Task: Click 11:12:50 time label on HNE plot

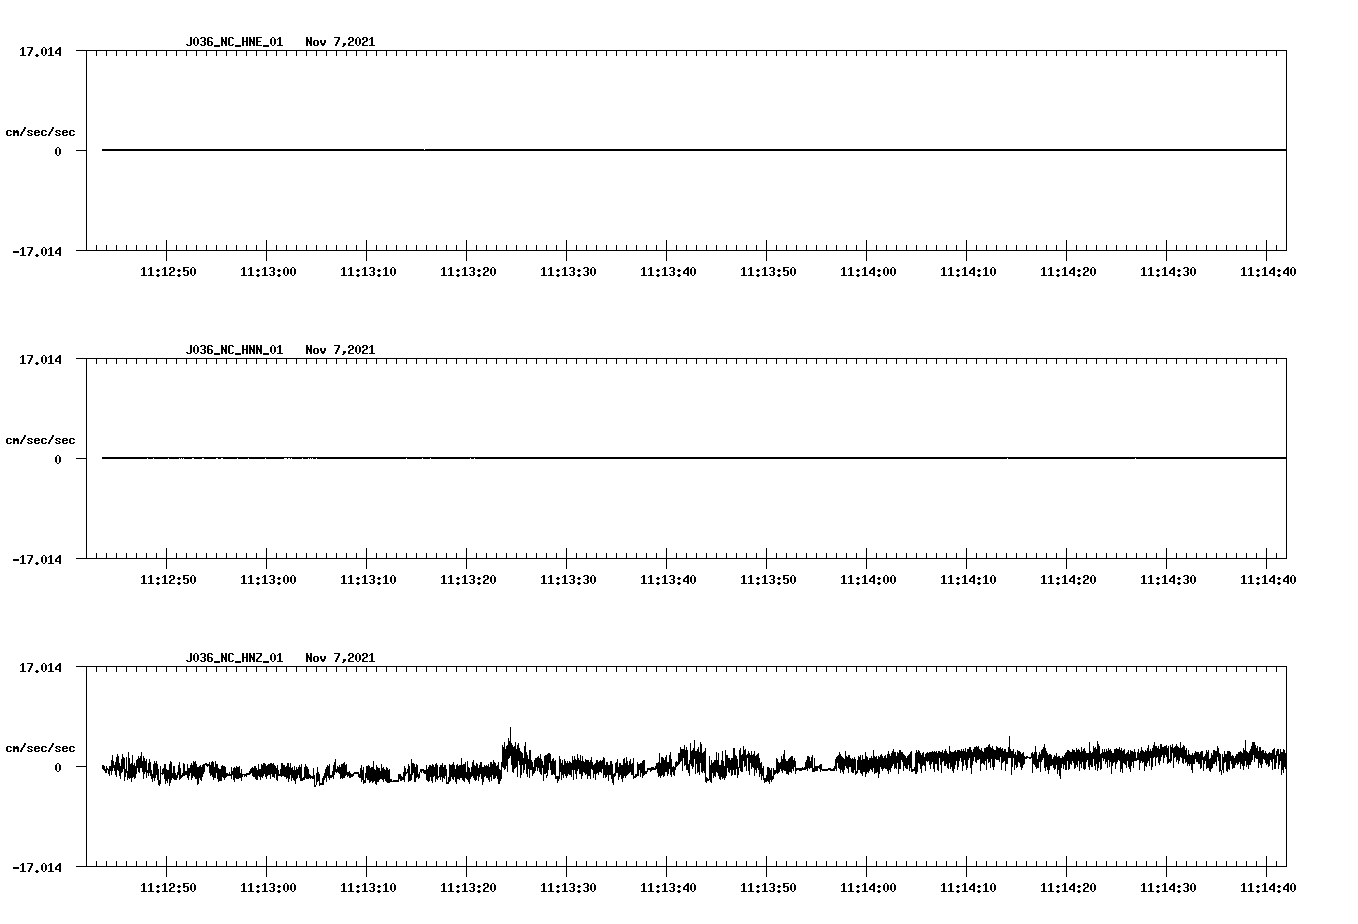Action: [x=168, y=272]
